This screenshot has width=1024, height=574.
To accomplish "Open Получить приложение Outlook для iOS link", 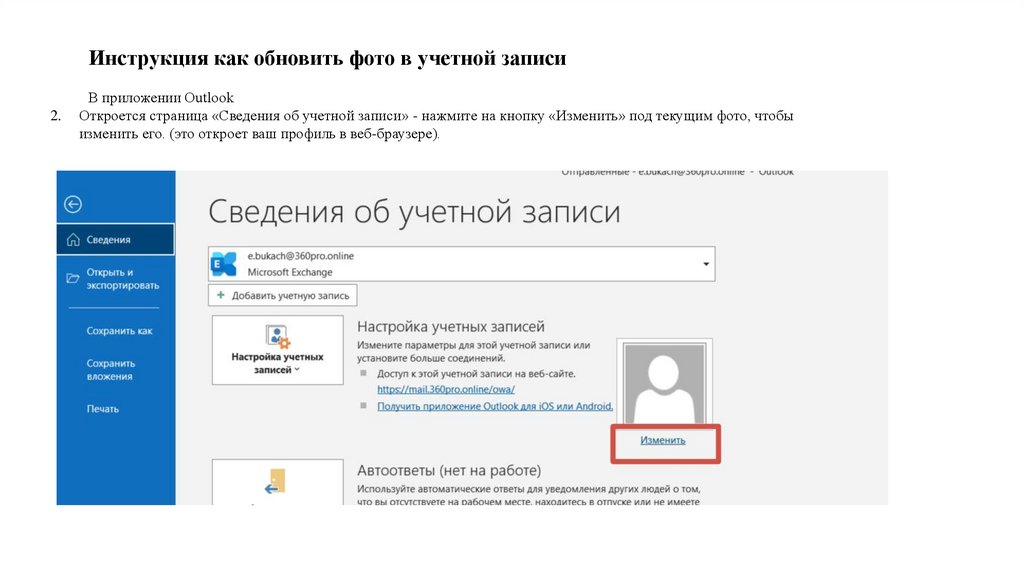I will [495, 406].
